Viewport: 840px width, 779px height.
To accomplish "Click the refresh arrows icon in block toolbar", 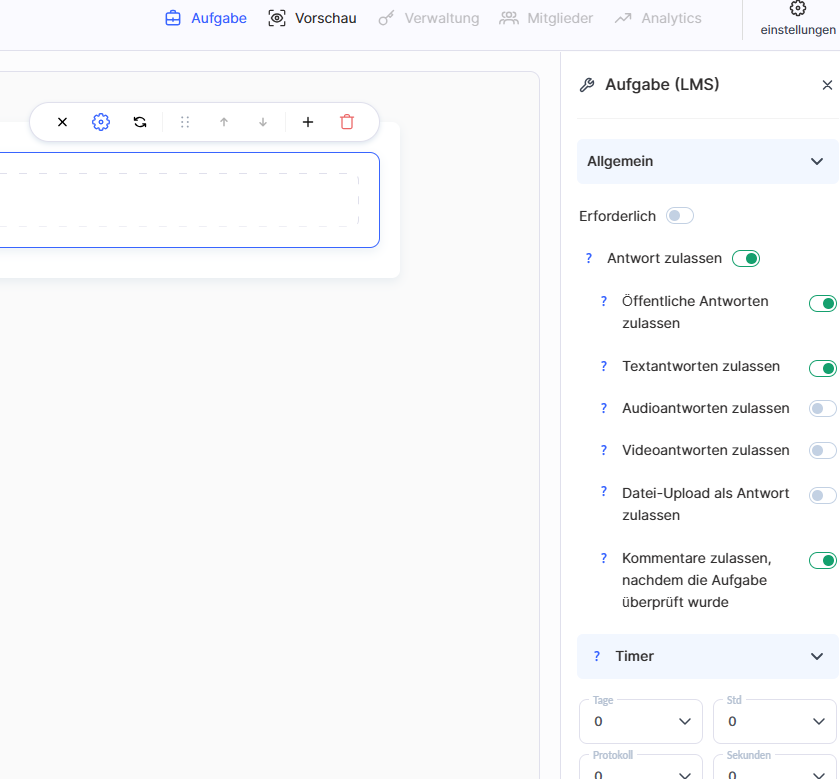I will click(140, 122).
